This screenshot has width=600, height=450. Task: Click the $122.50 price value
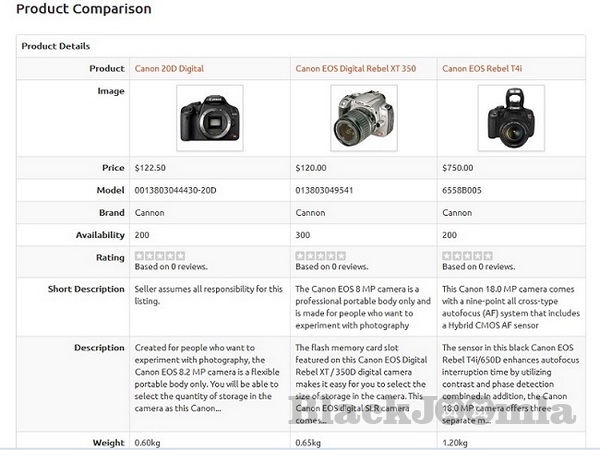pyautogui.click(x=150, y=168)
